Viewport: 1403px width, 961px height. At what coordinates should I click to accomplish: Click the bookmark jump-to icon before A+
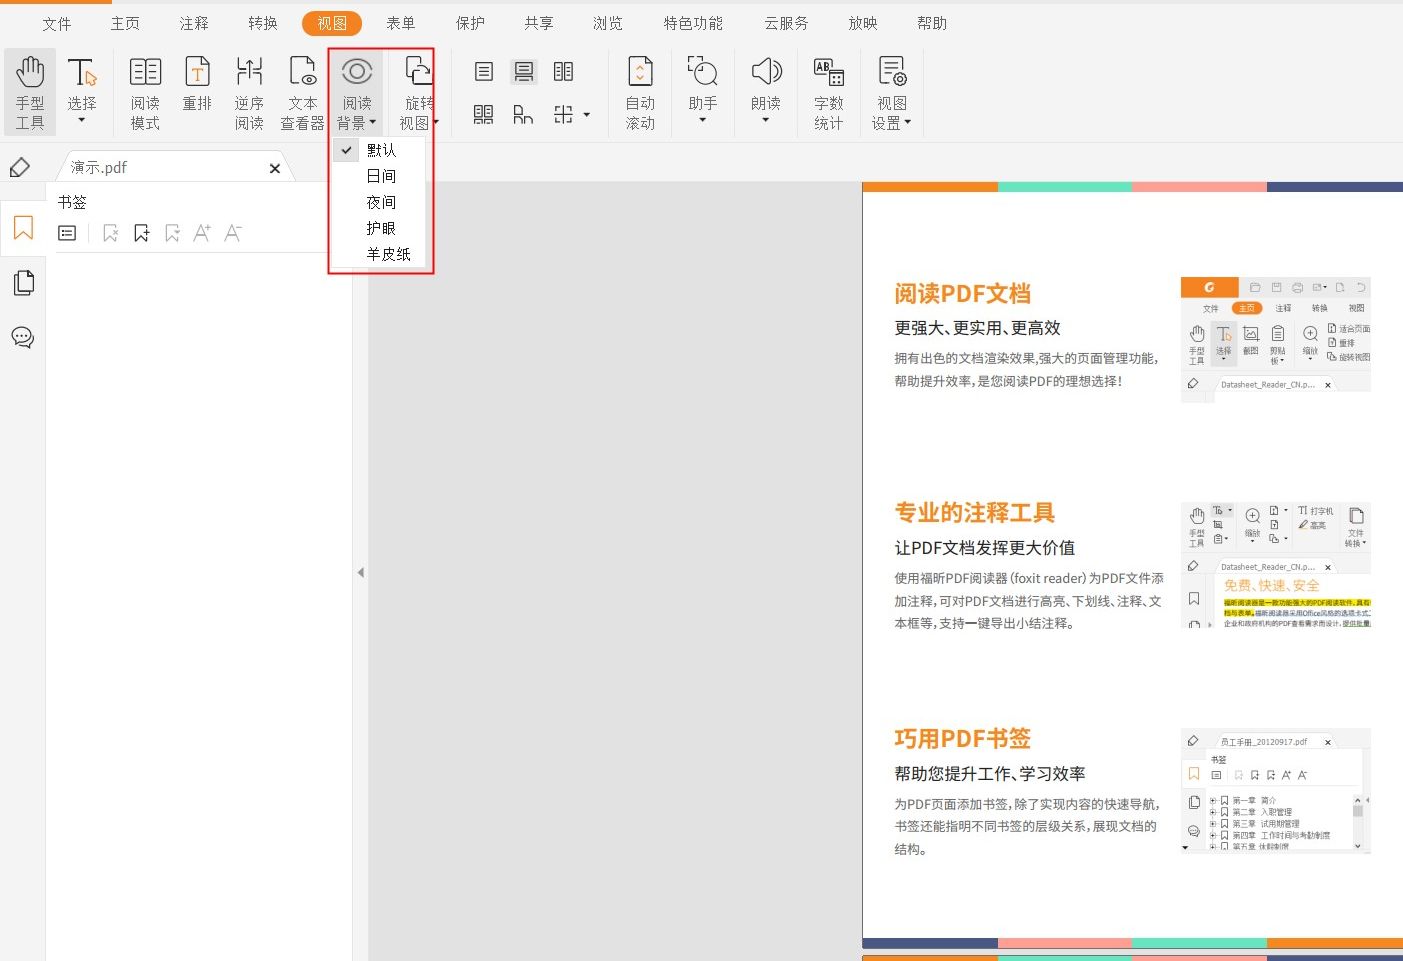tap(172, 233)
